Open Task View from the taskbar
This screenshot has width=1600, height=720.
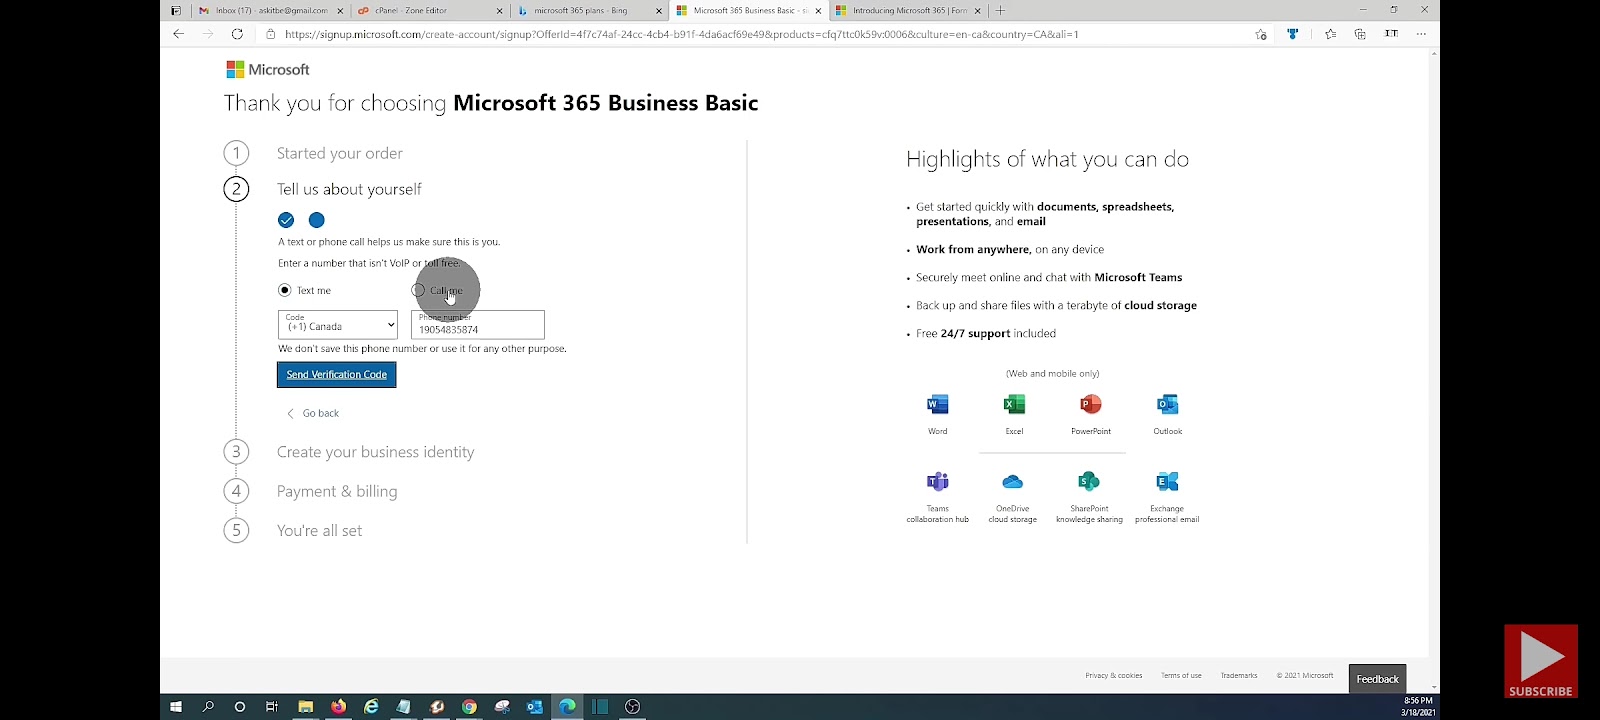click(271, 707)
